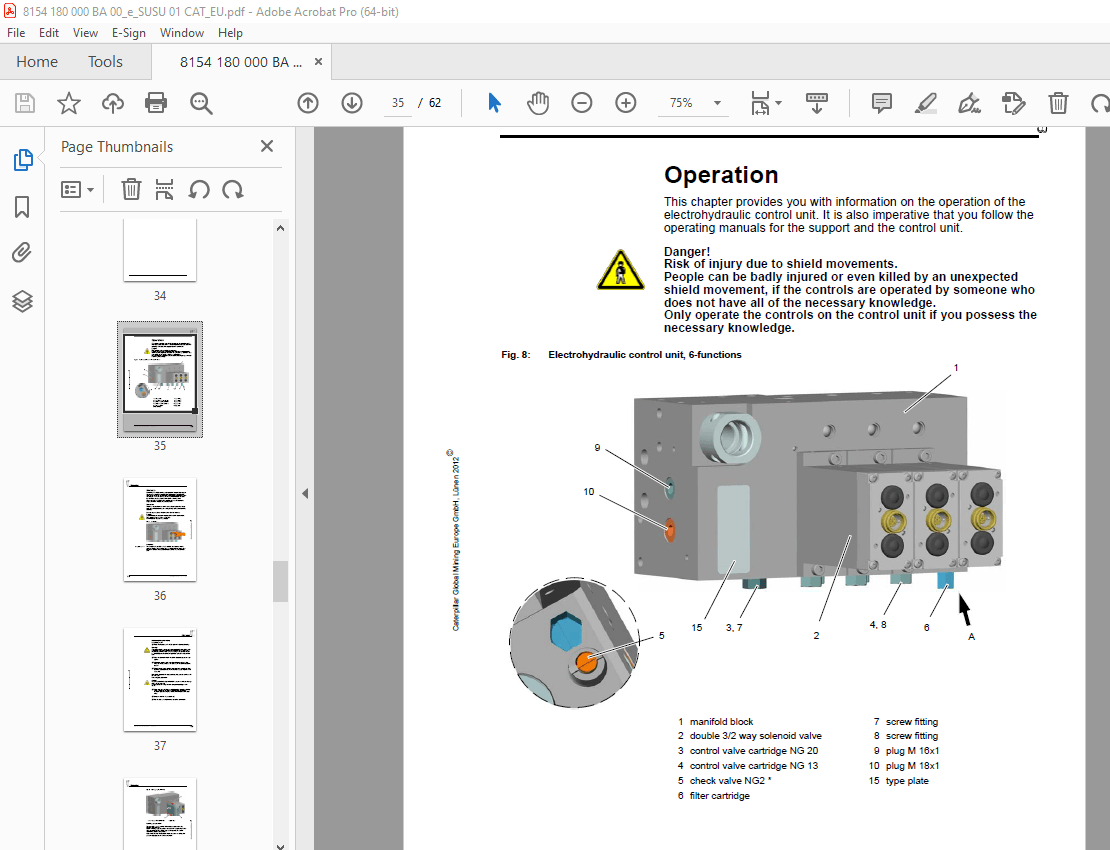Click legend entry 'plug M 18x1'
1110x850 pixels.
[x=912, y=766]
